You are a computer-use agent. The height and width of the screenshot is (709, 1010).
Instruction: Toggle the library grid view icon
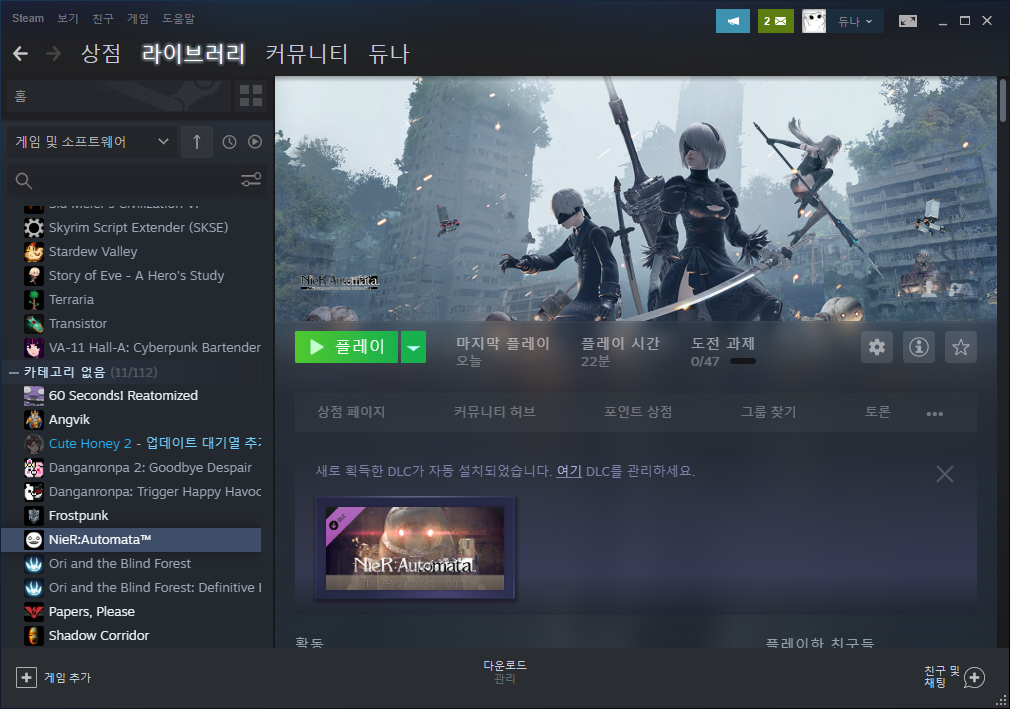point(251,96)
